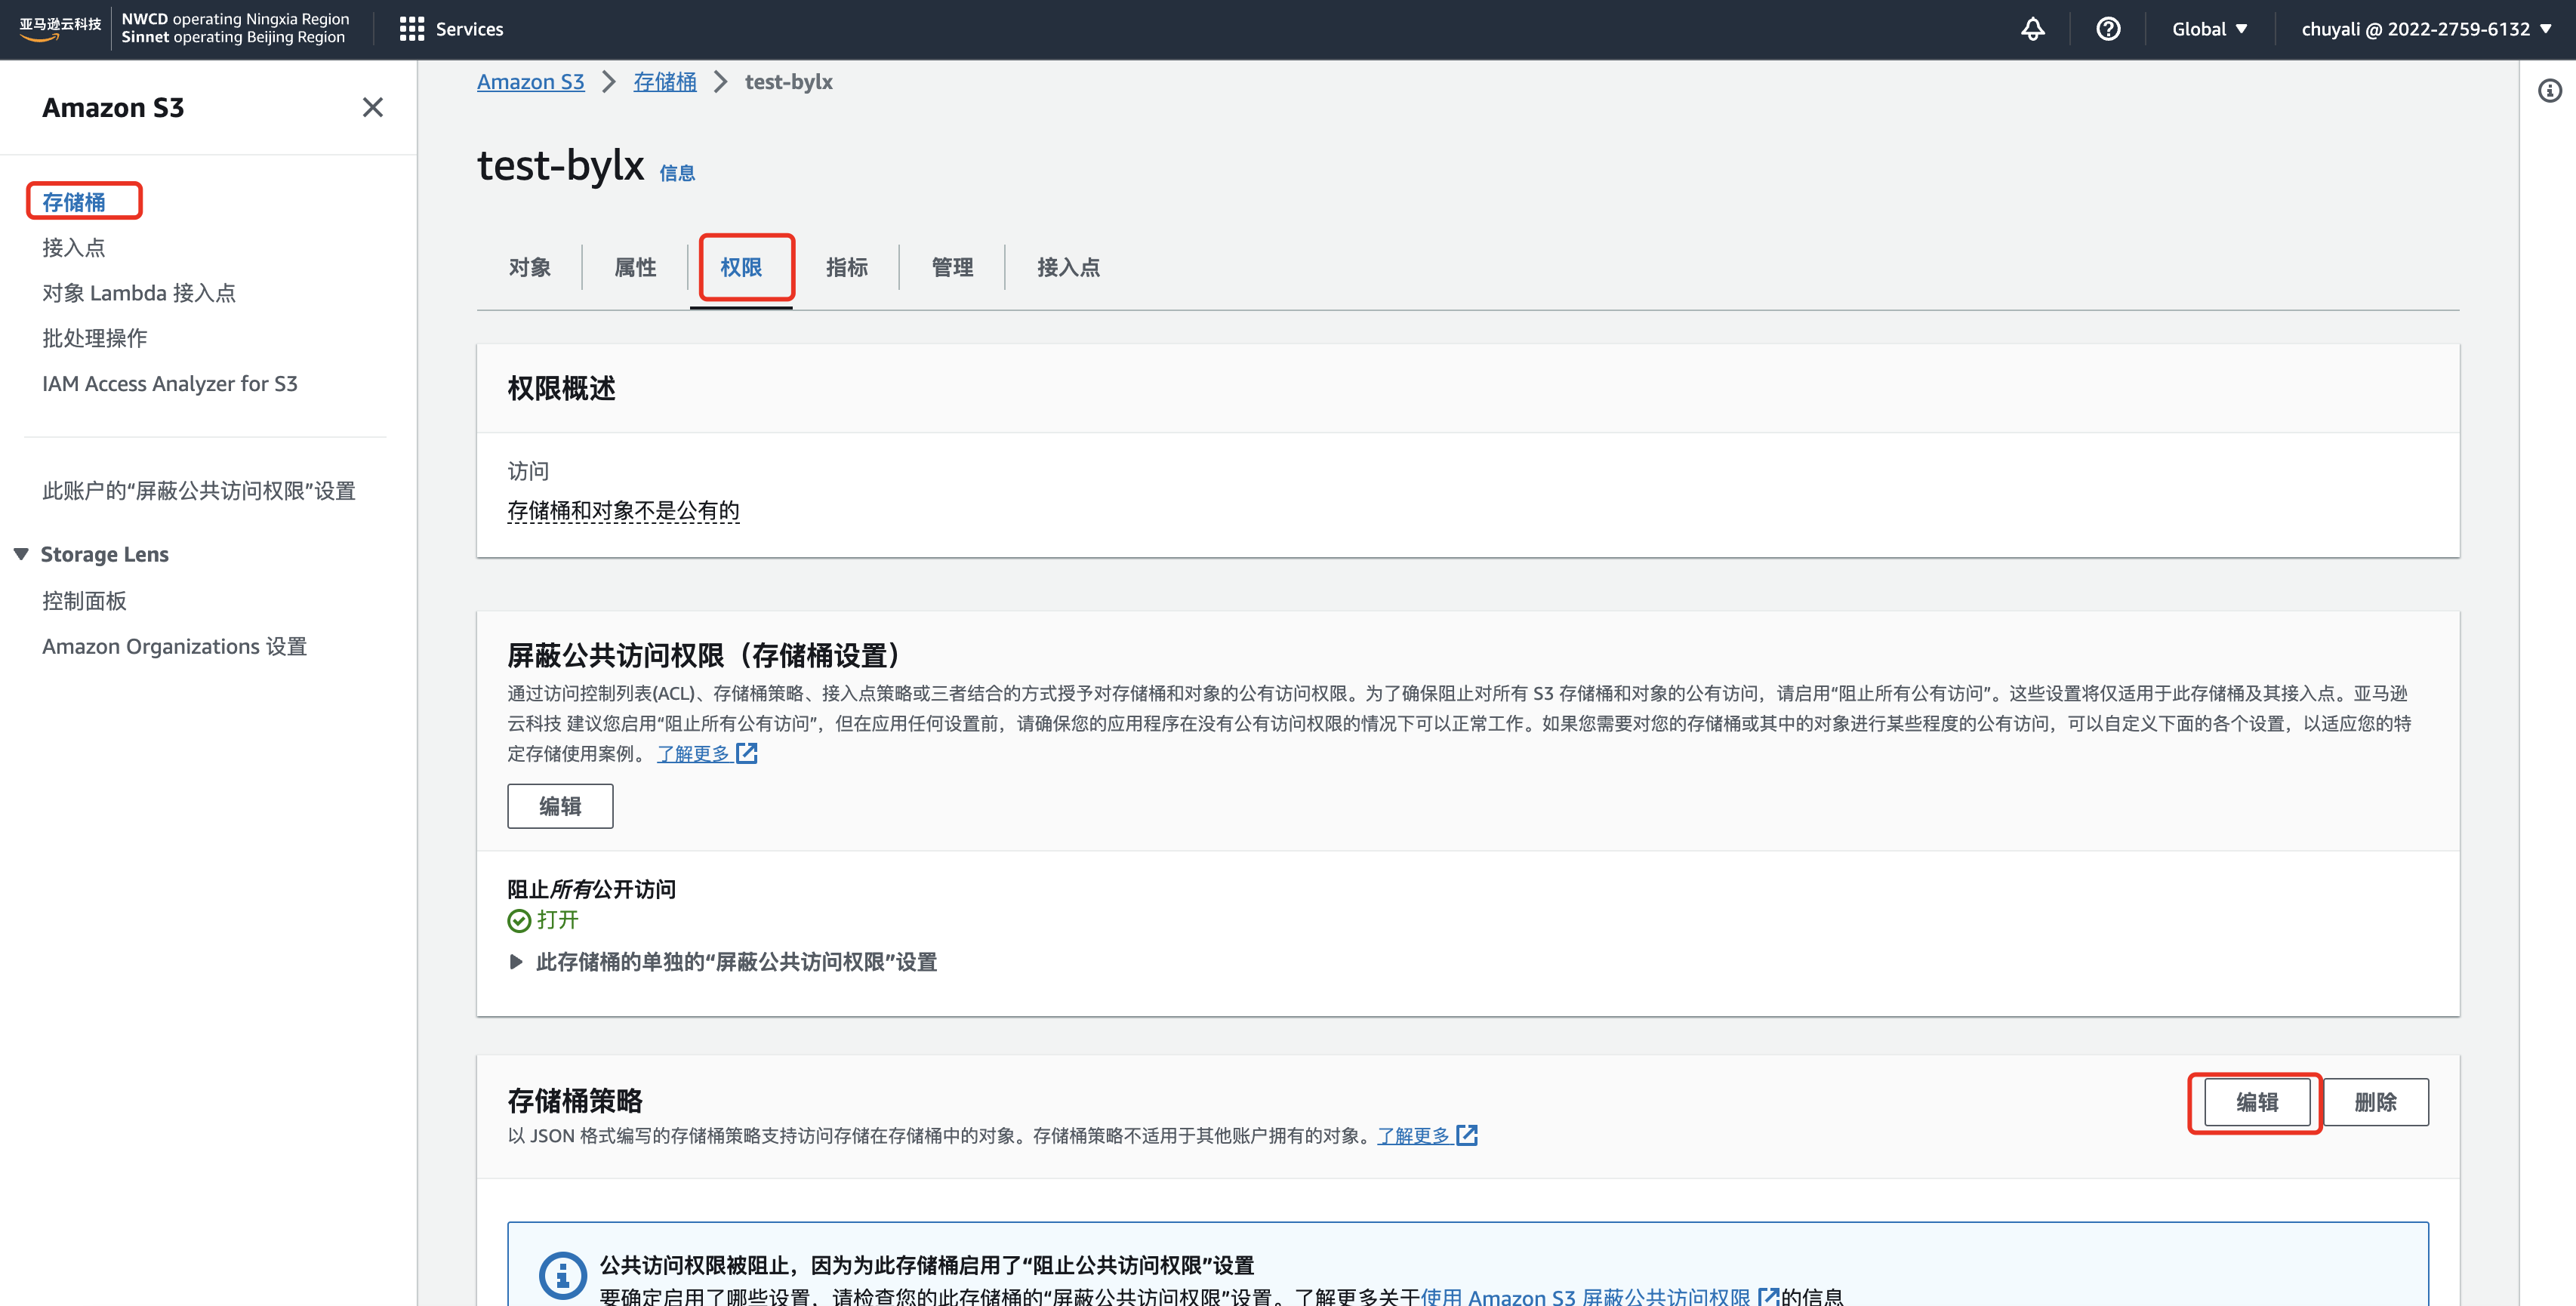The height and width of the screenshot is (1306, 2576).
Task: Switch to the 属性 tab
Action: coord(635,267)
